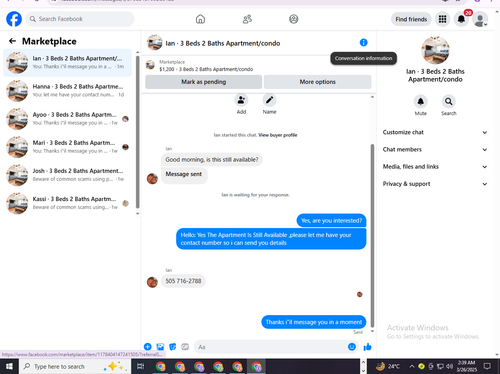Click the '505 716-2788' message bubble
Screen dimensions: 500x374
pos(183,281)
